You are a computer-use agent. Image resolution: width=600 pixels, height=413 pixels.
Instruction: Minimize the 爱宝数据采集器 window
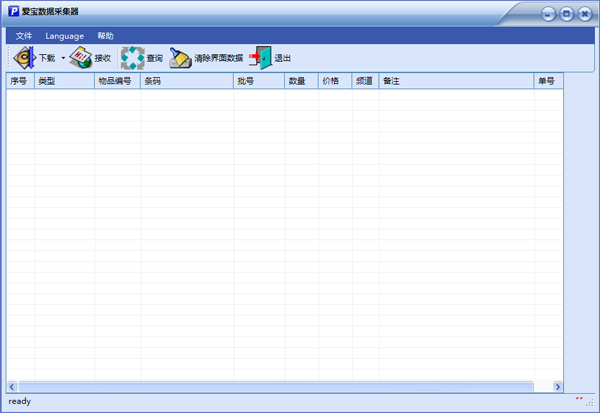tap(548, 15)
